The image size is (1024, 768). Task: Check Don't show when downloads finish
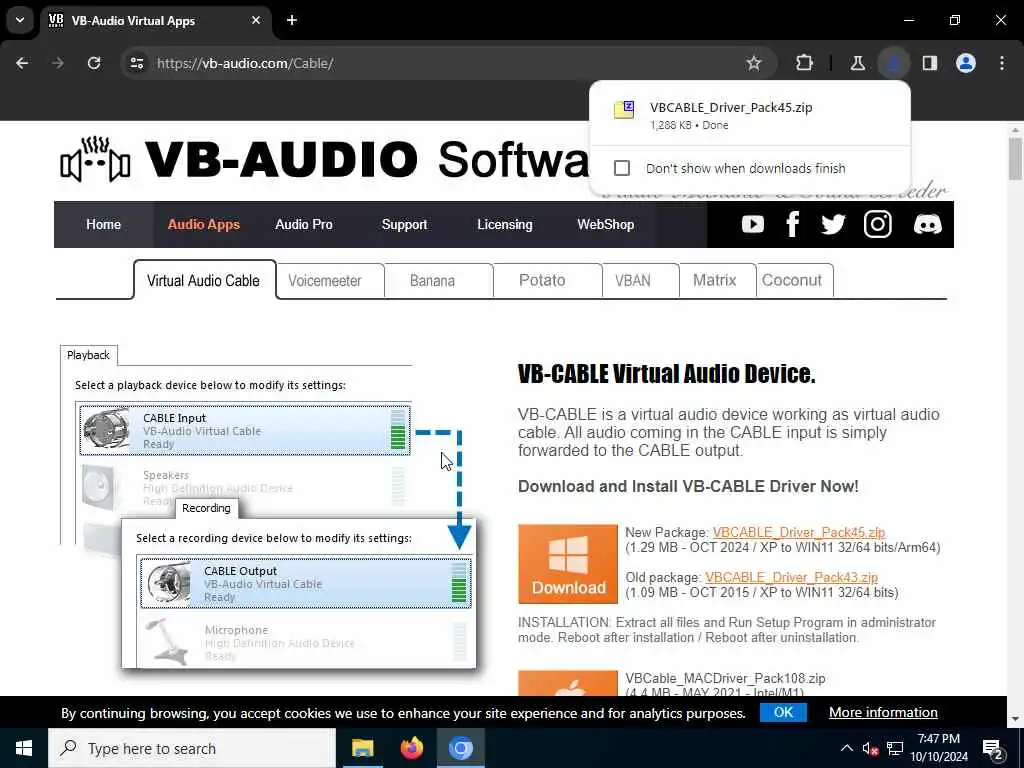click(622, 168)
